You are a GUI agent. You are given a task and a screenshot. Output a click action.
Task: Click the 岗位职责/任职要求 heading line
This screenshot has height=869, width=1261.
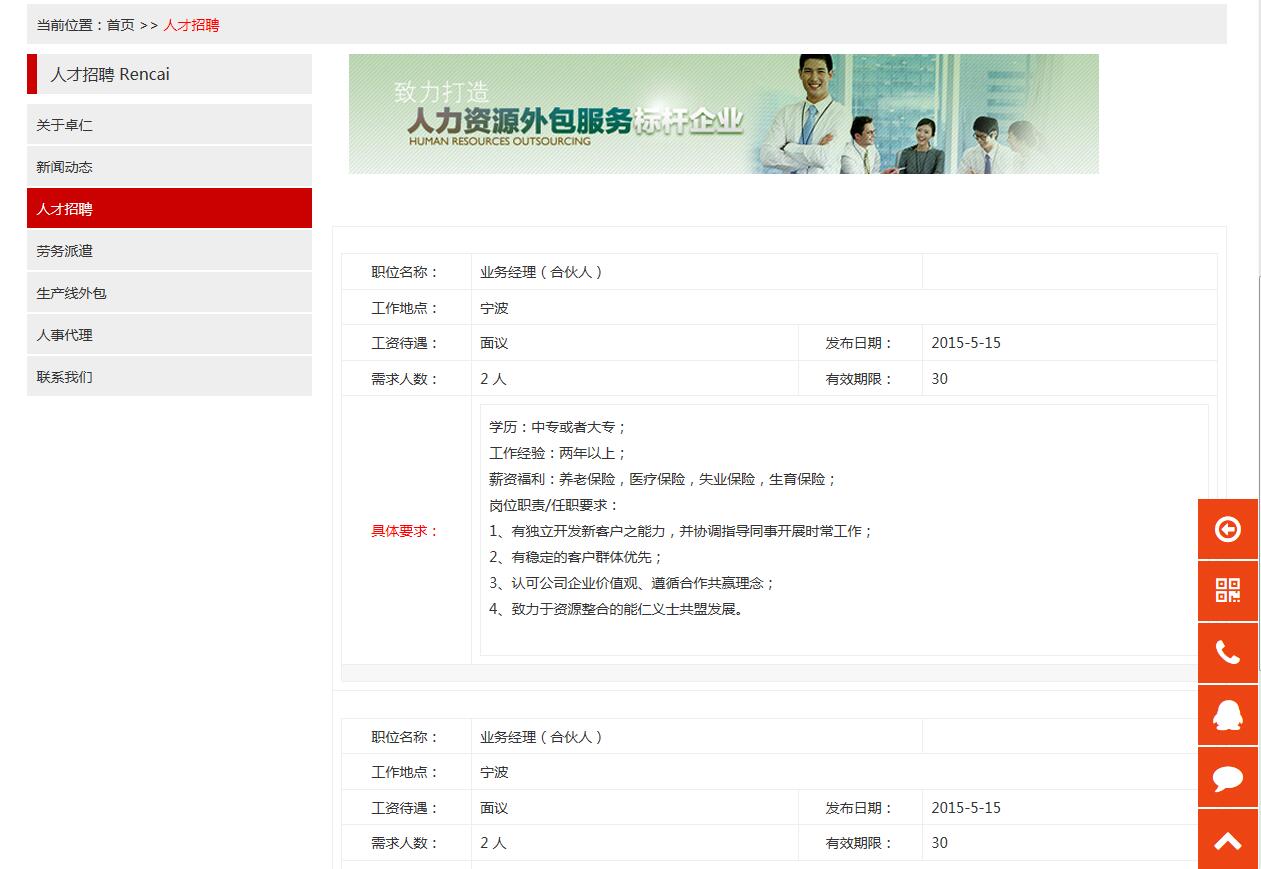(x=555, y=505)
